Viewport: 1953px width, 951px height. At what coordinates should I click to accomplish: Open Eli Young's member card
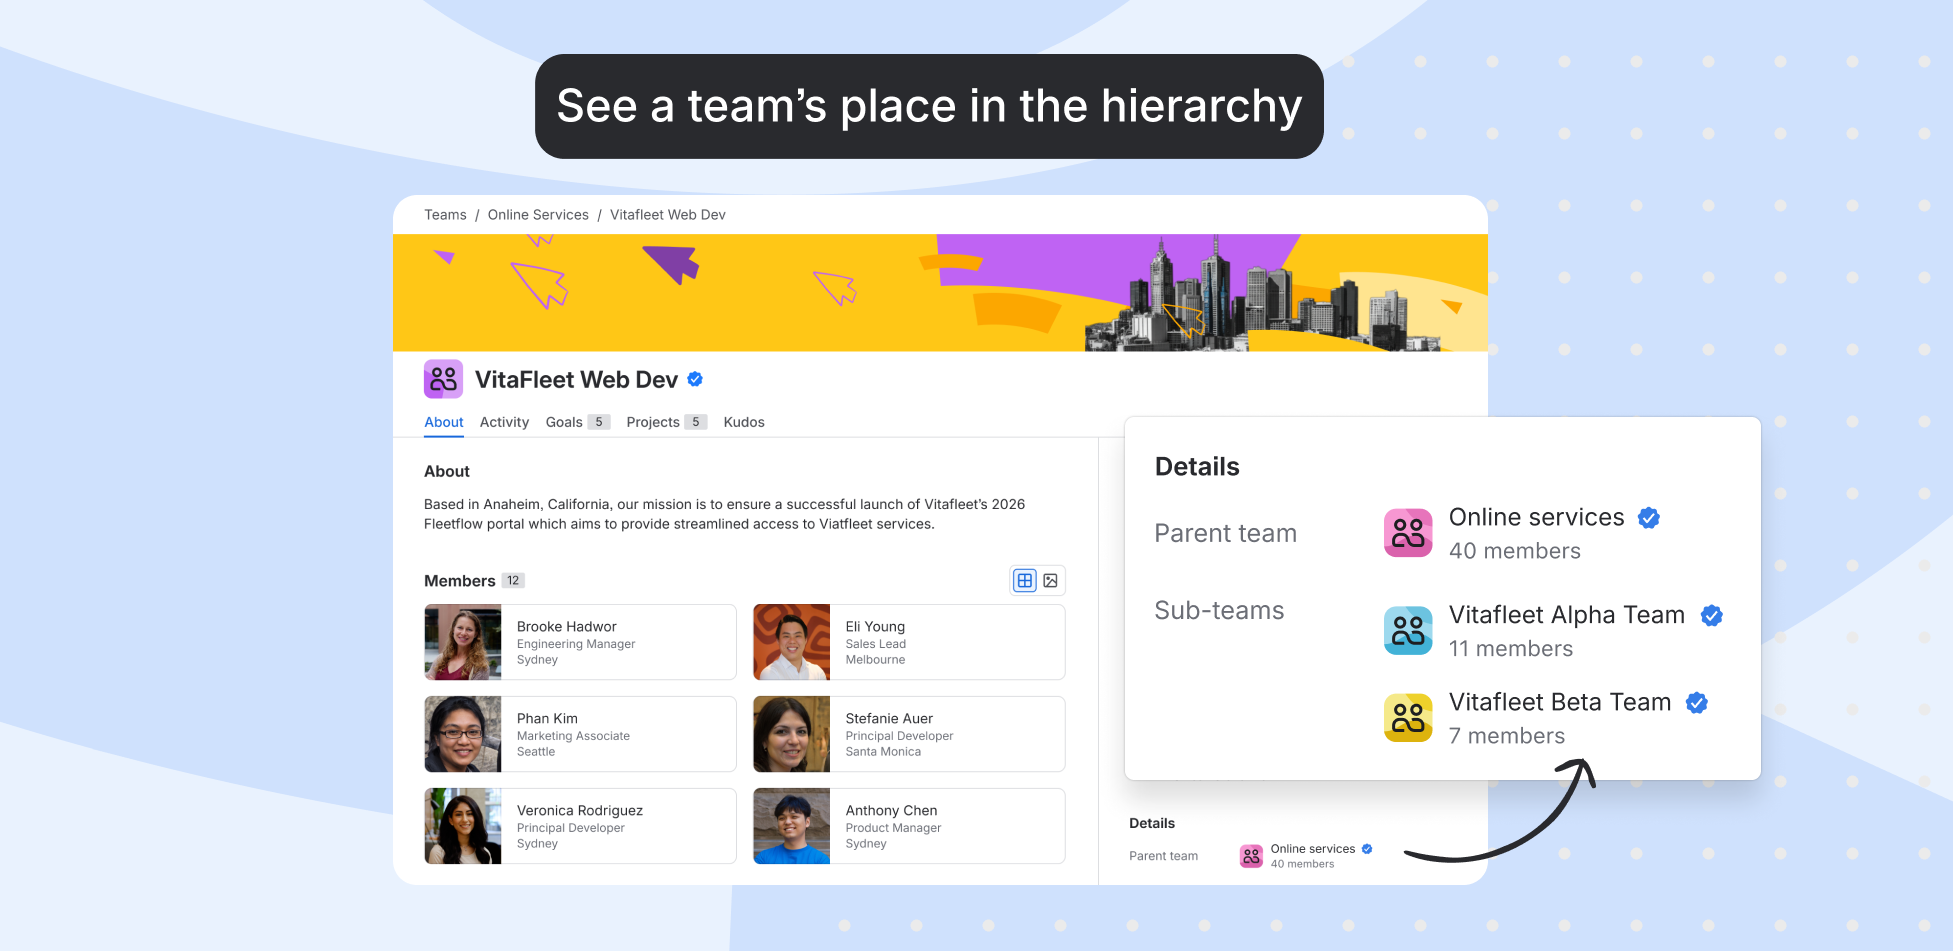point(909,642)
